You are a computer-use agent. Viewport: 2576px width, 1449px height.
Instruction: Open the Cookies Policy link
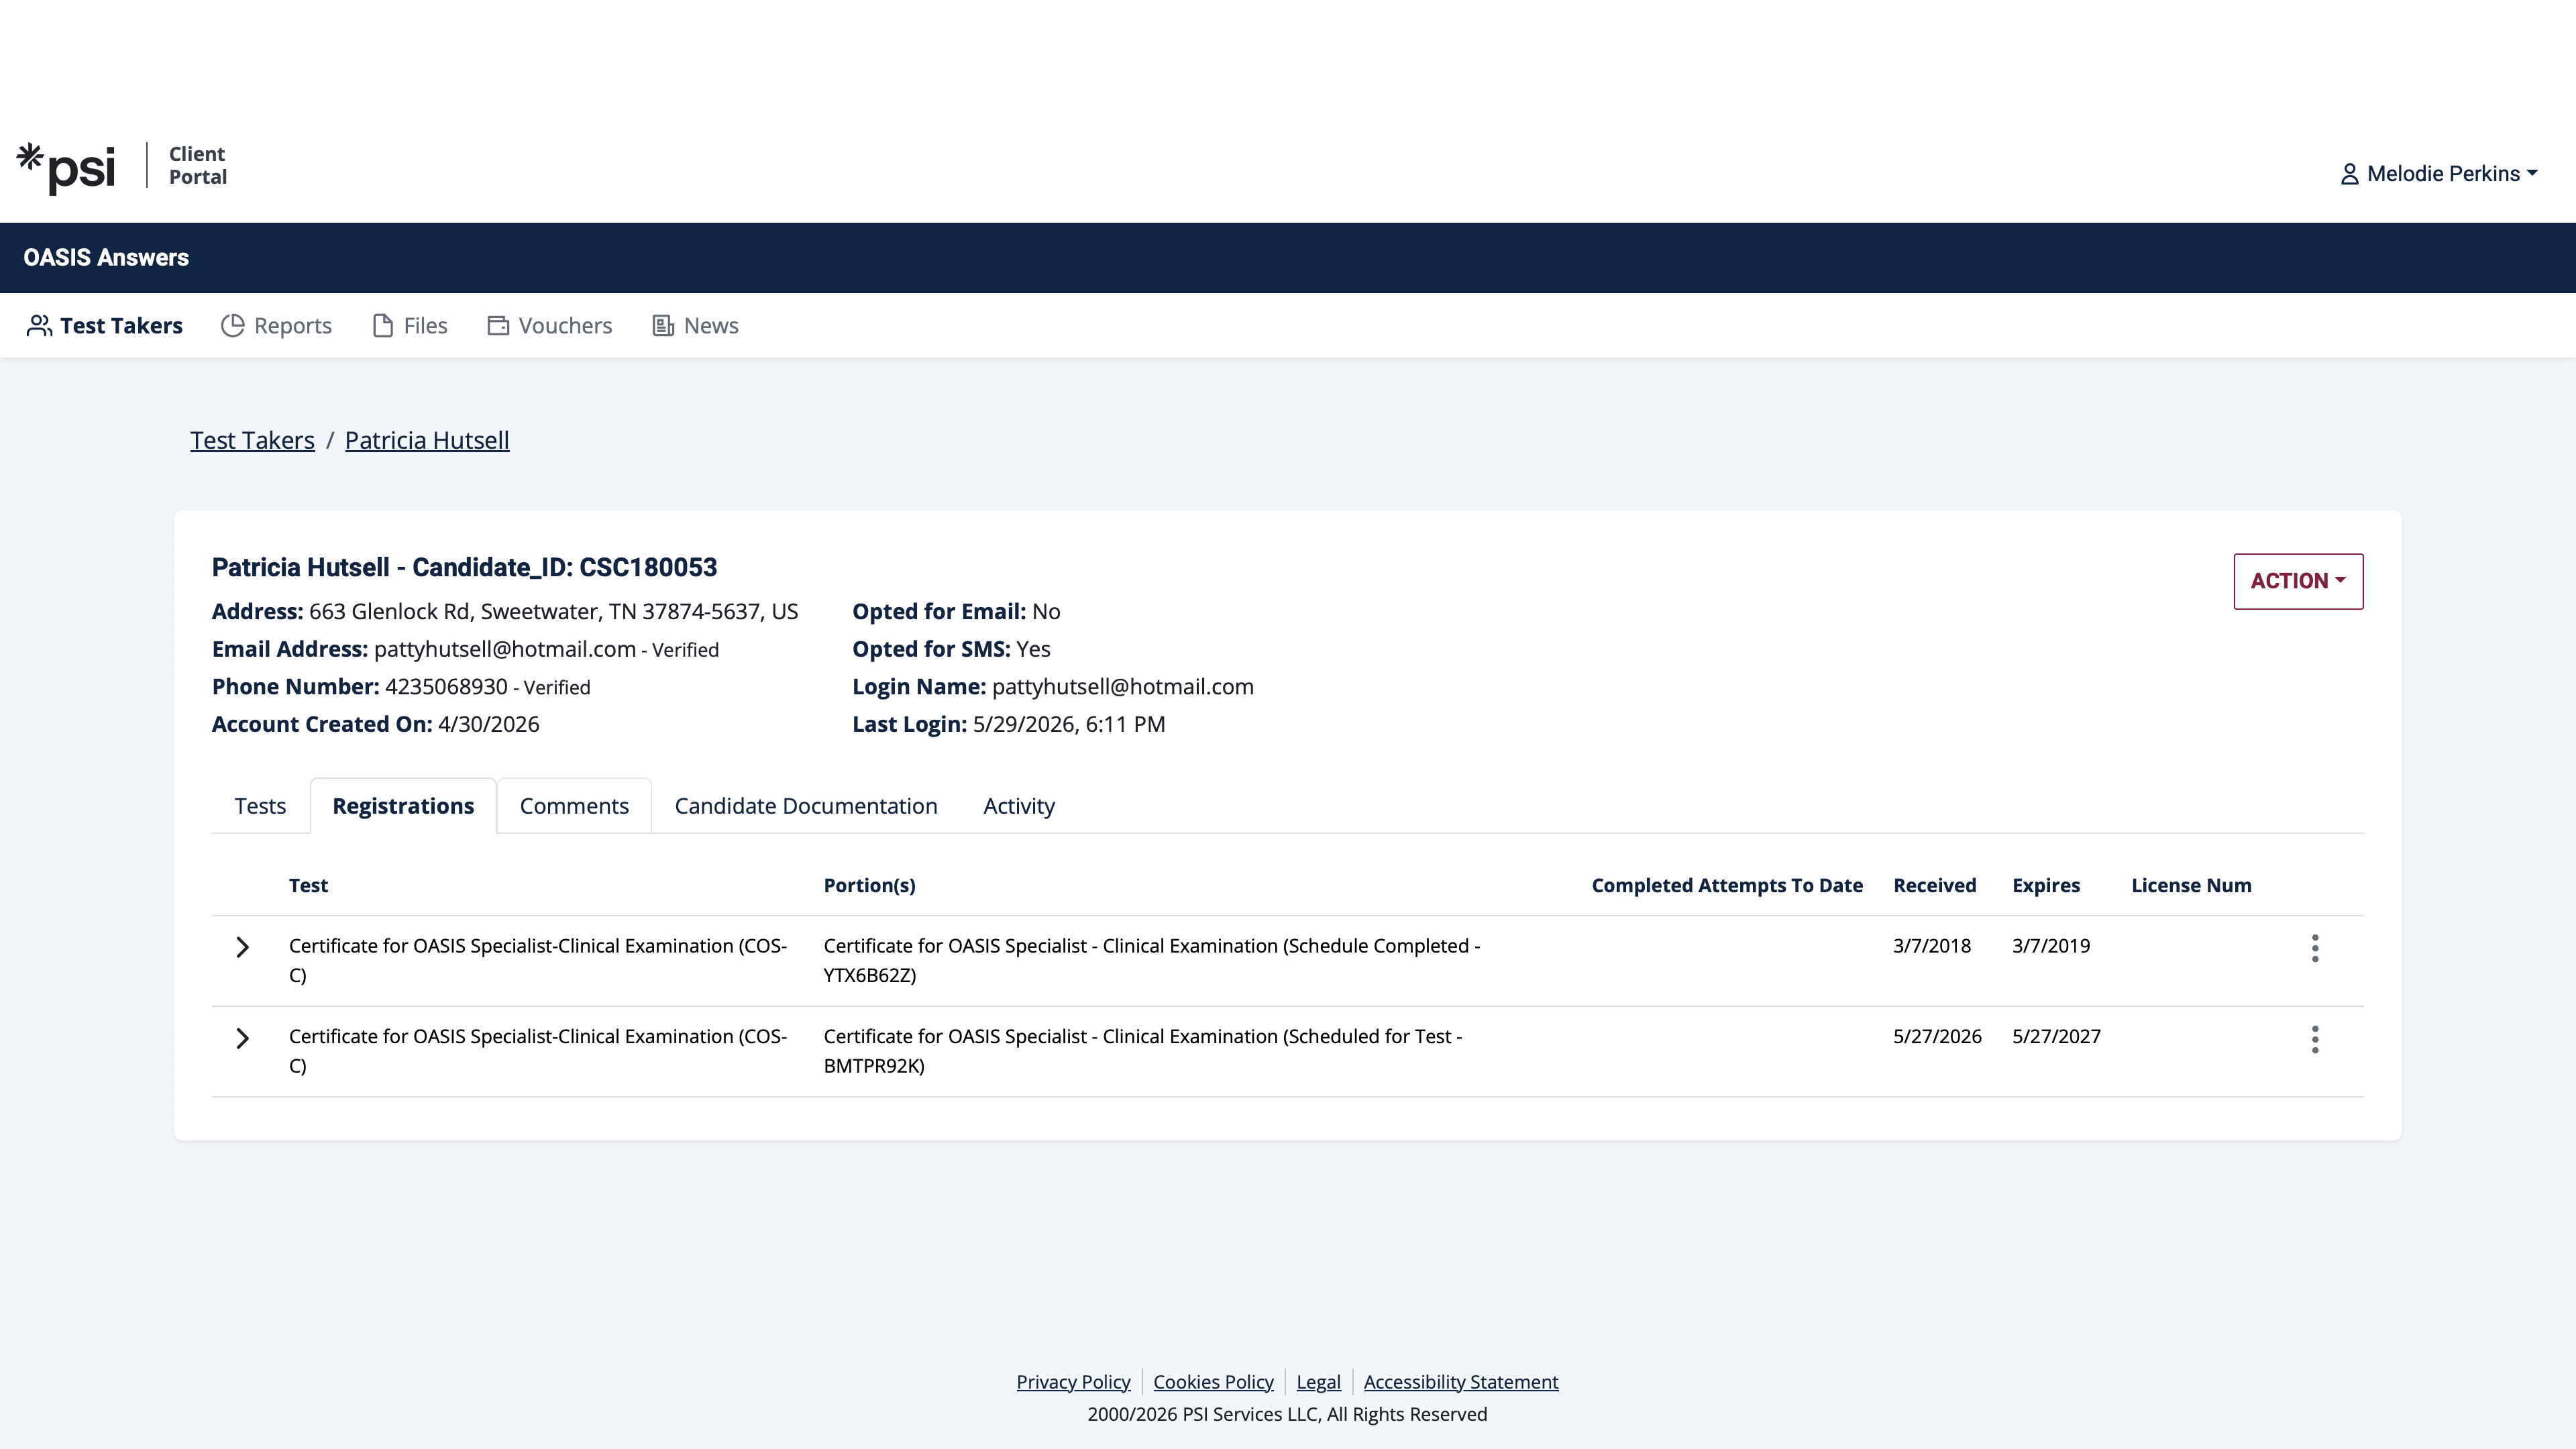click(1213, 1382)
